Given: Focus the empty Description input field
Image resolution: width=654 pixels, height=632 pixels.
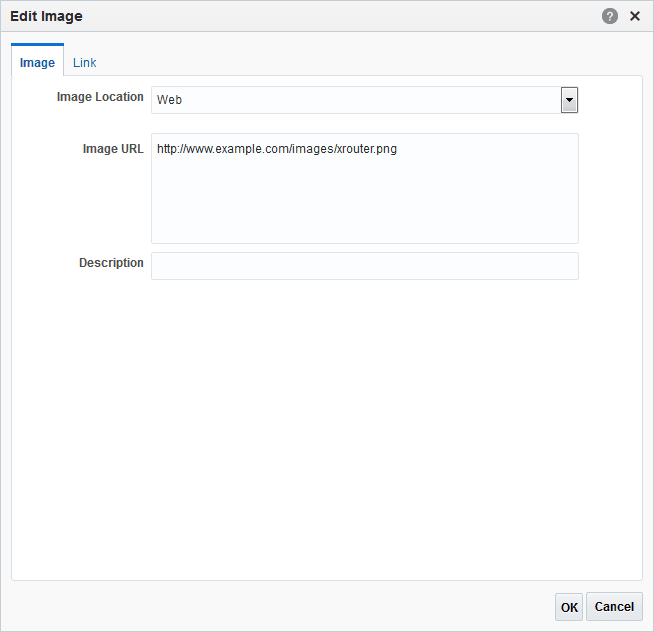Looking at the screenshot, I should click(x=364, y=265).
